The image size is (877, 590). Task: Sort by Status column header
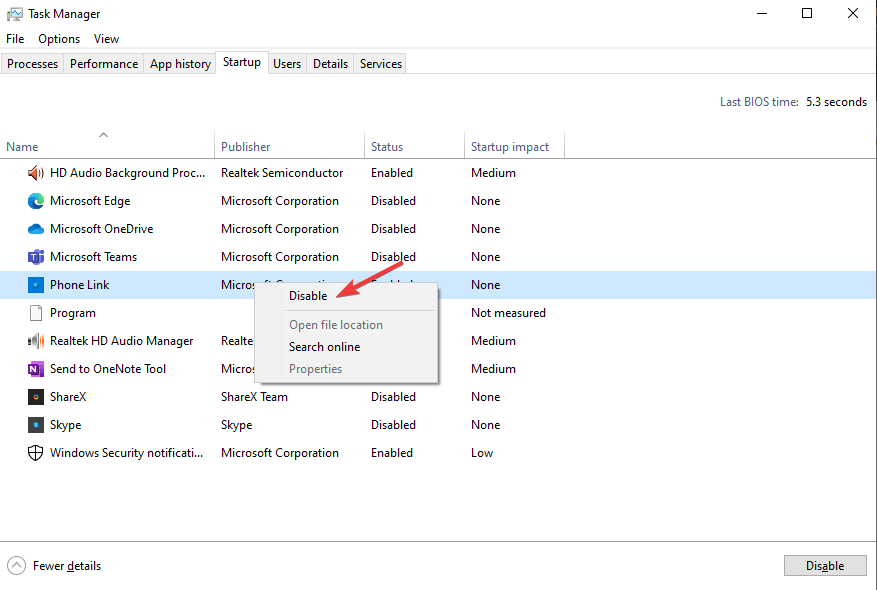tap(387, 147)
